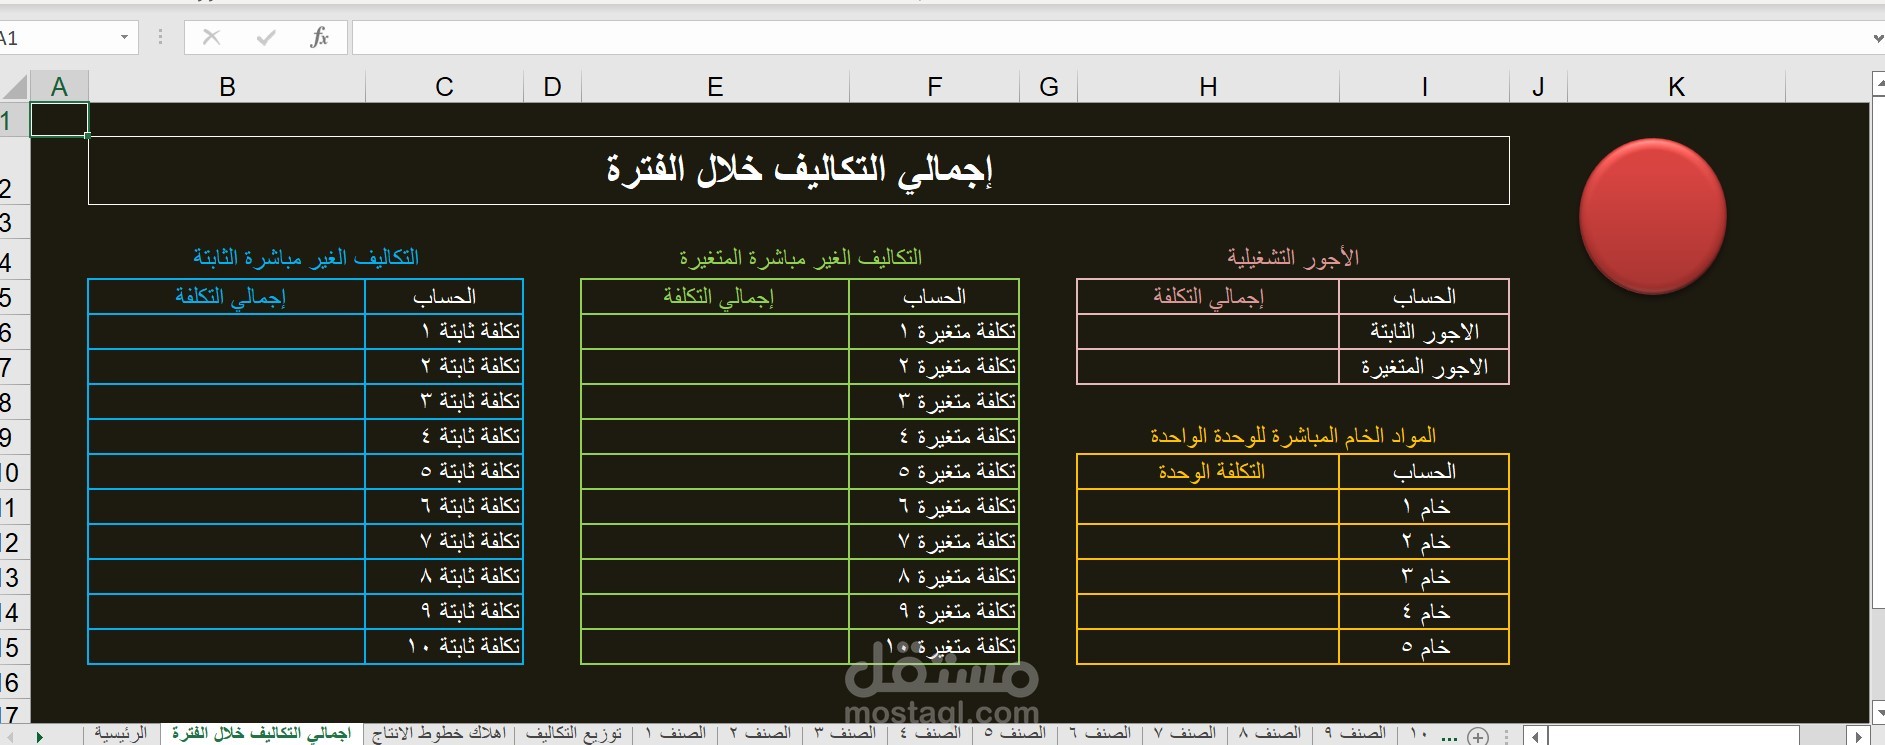Click the empty cost cell beside الاجور الثابتة

(1208, 332)
